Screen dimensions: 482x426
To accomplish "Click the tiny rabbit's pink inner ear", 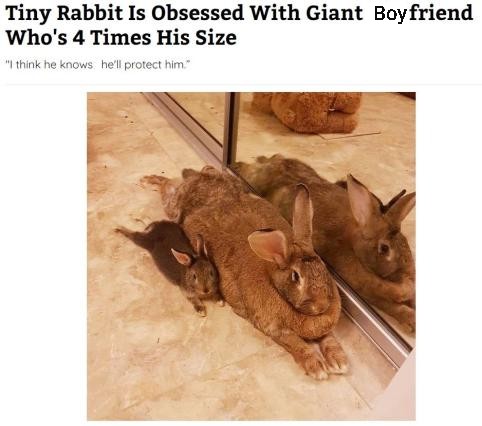I will pos(182,258).
